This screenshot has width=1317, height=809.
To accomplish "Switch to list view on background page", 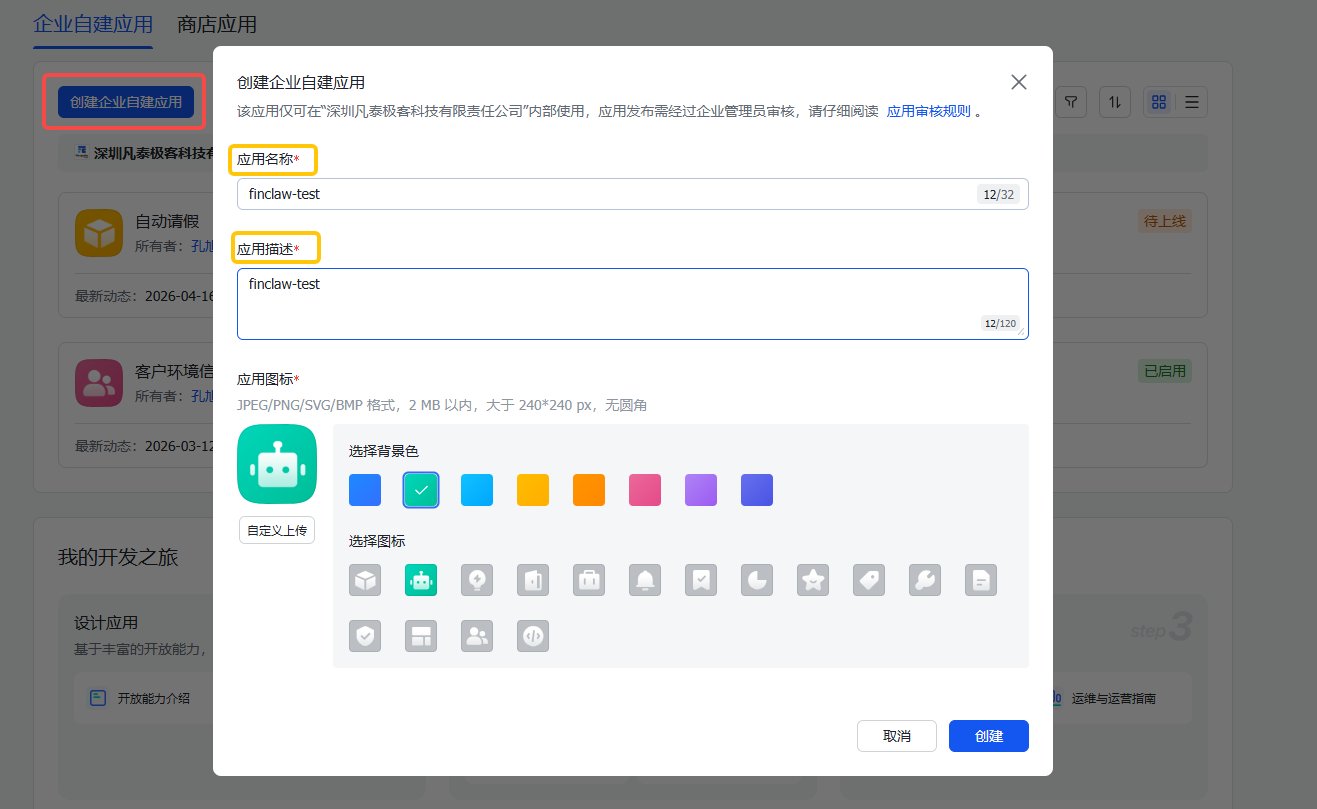I will [x=1191, y=102].
